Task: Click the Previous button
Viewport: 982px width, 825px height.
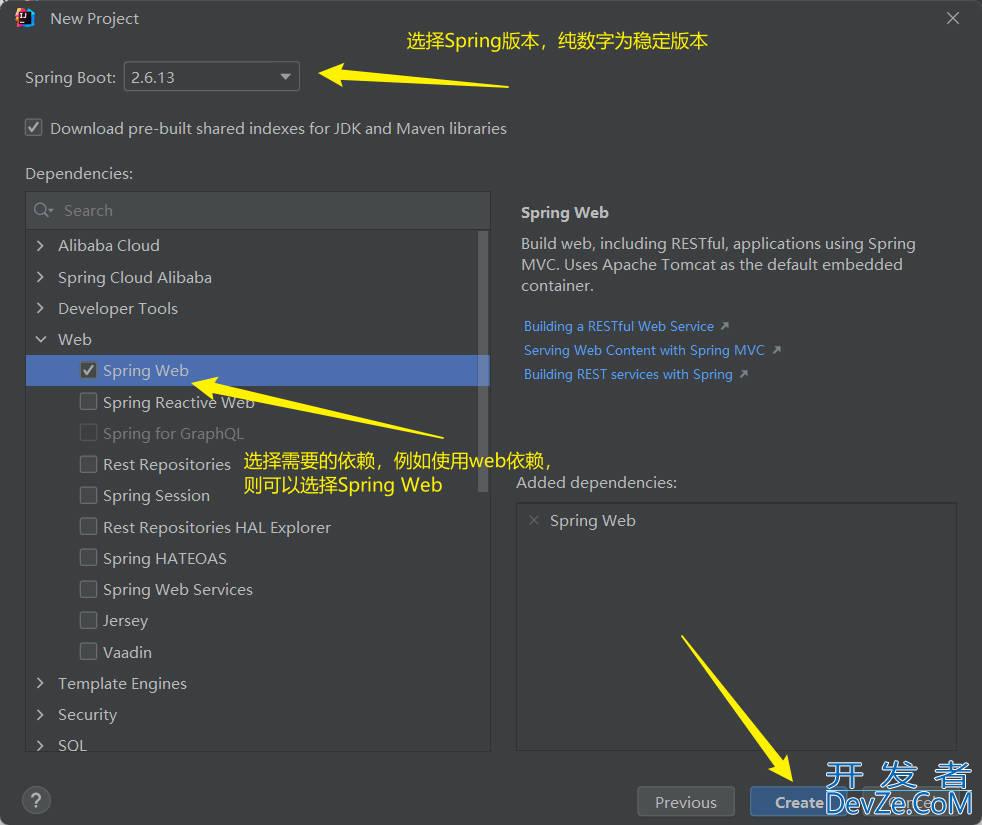Action: 686,801
